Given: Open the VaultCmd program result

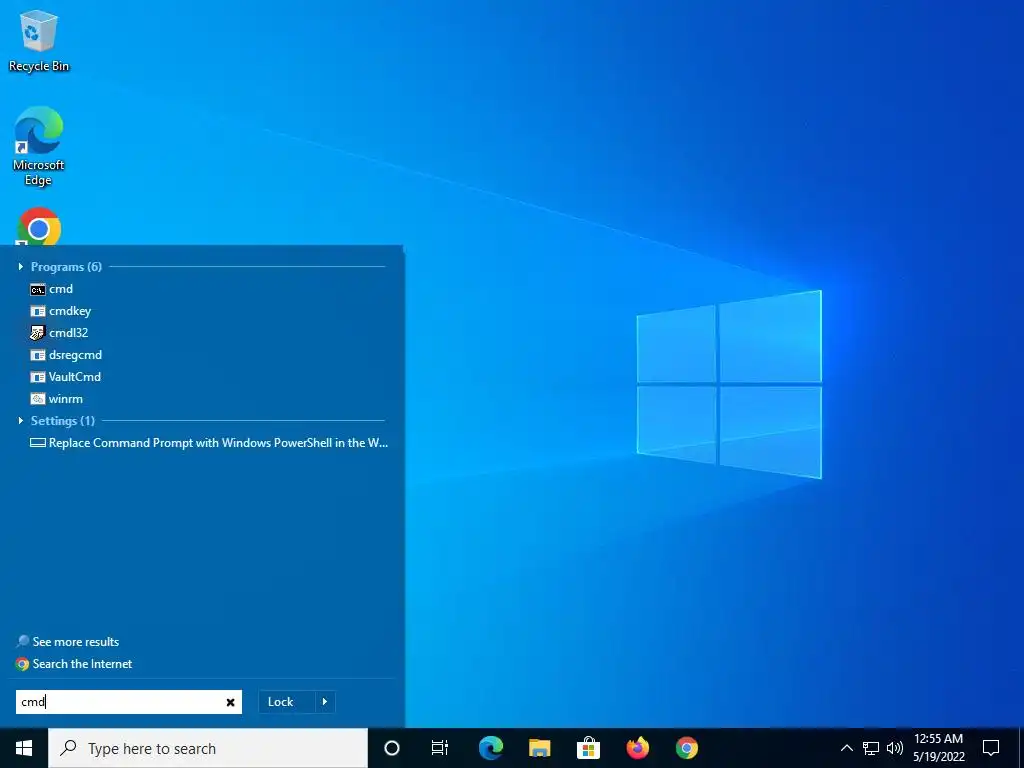Looking at the screenshot, I should pyautogui.click(x=65, y=377).
